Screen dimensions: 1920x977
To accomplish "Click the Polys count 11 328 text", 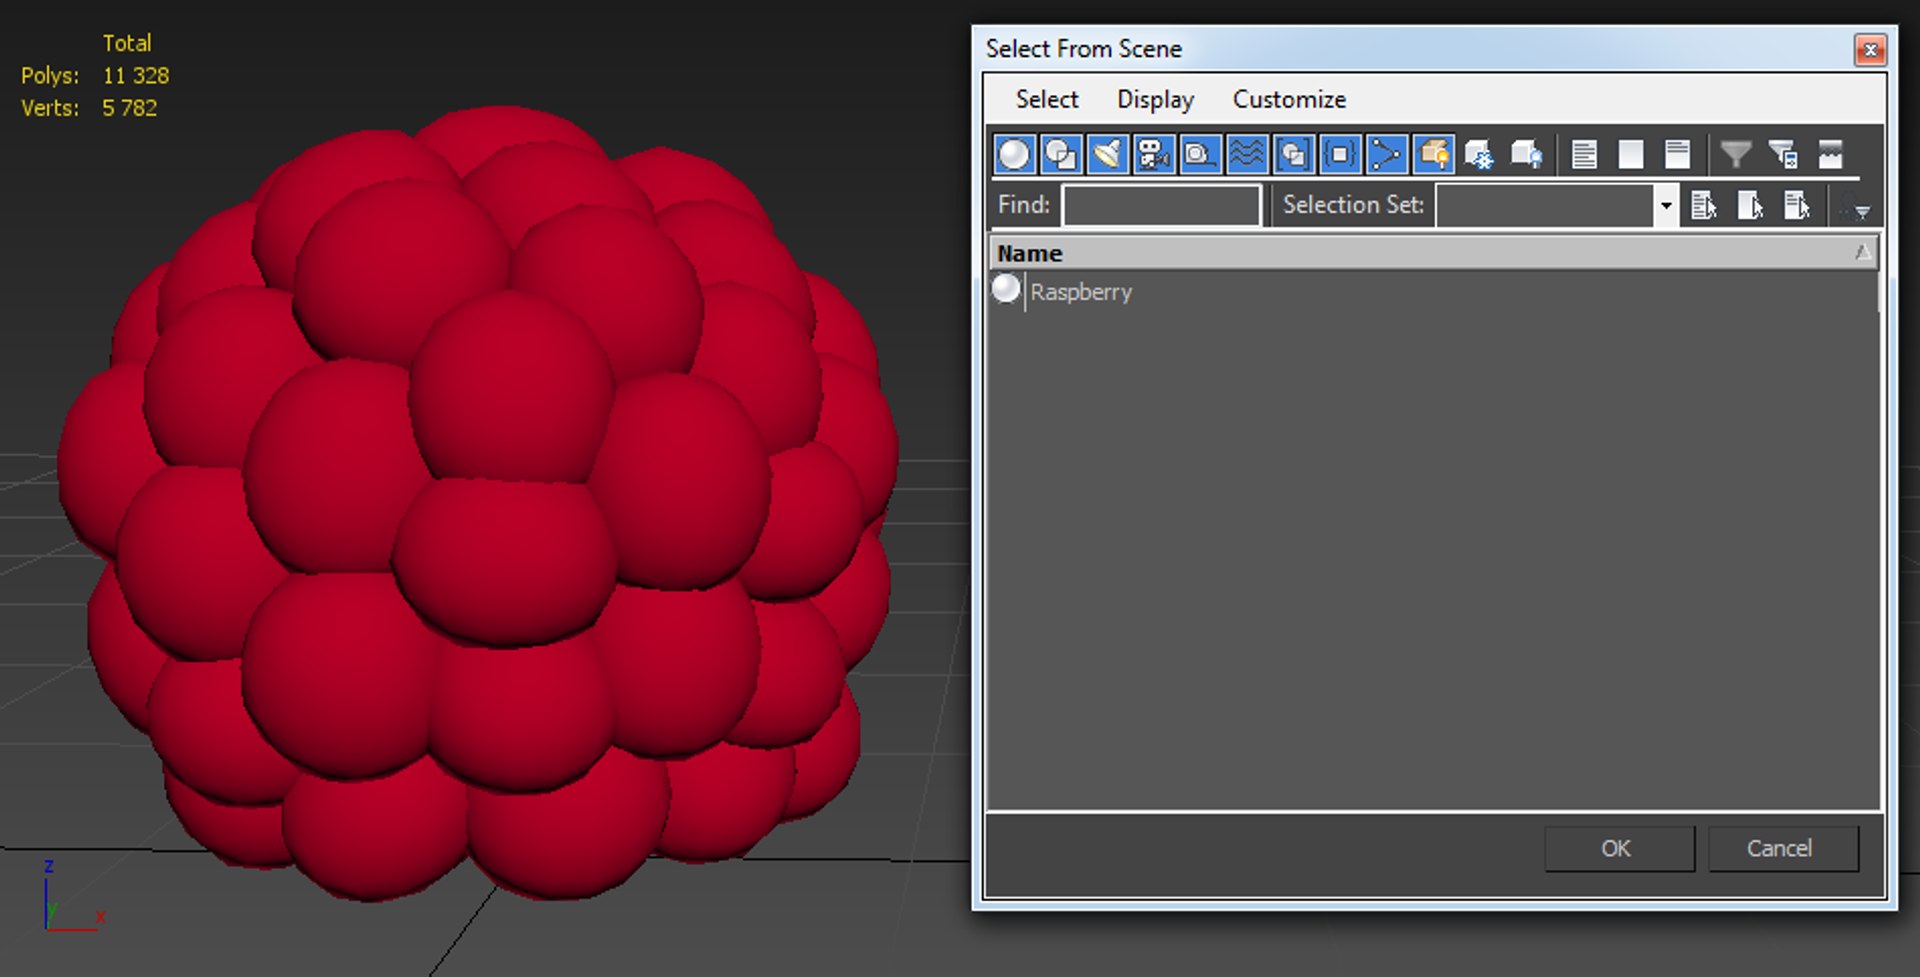I will tap(136, 76).
